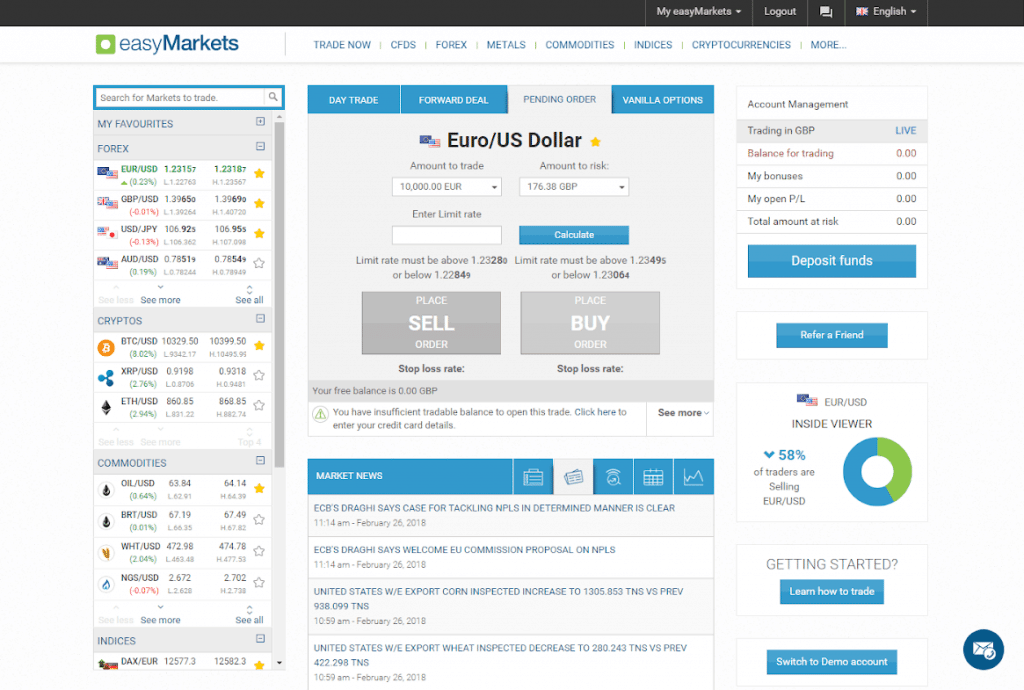The width and height of the screenshot is (1024, 690).
Task: Toggle favourite star for EUR/USD row
Action: pos(259,174)
